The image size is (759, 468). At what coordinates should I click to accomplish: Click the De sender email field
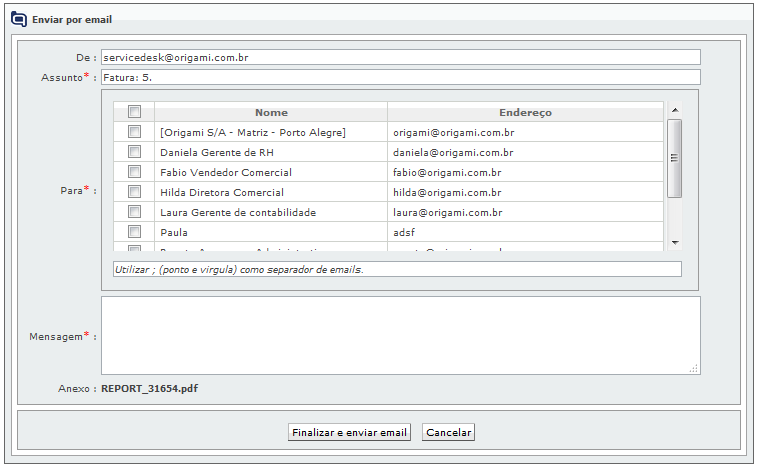400,58
